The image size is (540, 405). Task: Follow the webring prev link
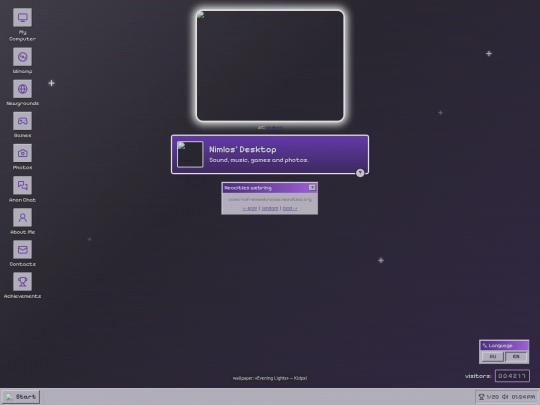point(250,208)
